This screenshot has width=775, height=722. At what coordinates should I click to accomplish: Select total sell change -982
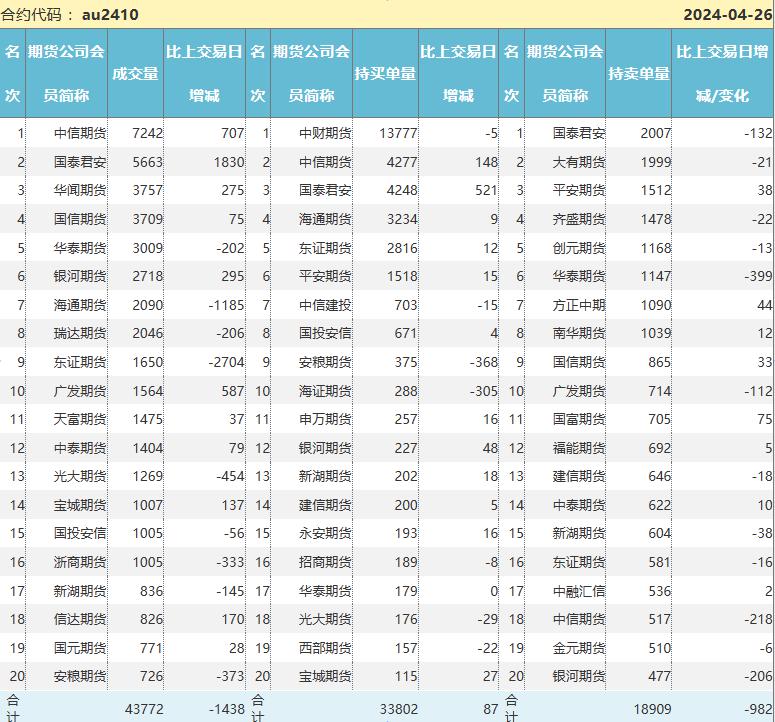coord(758,709)
